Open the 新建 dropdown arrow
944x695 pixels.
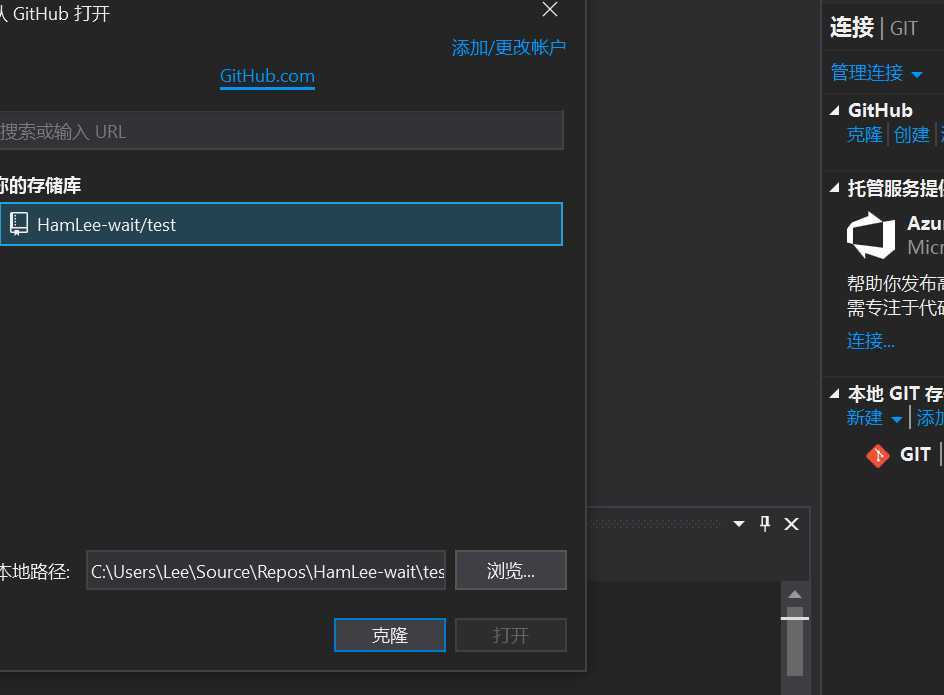pyautogui.click(x=896, y=420)
